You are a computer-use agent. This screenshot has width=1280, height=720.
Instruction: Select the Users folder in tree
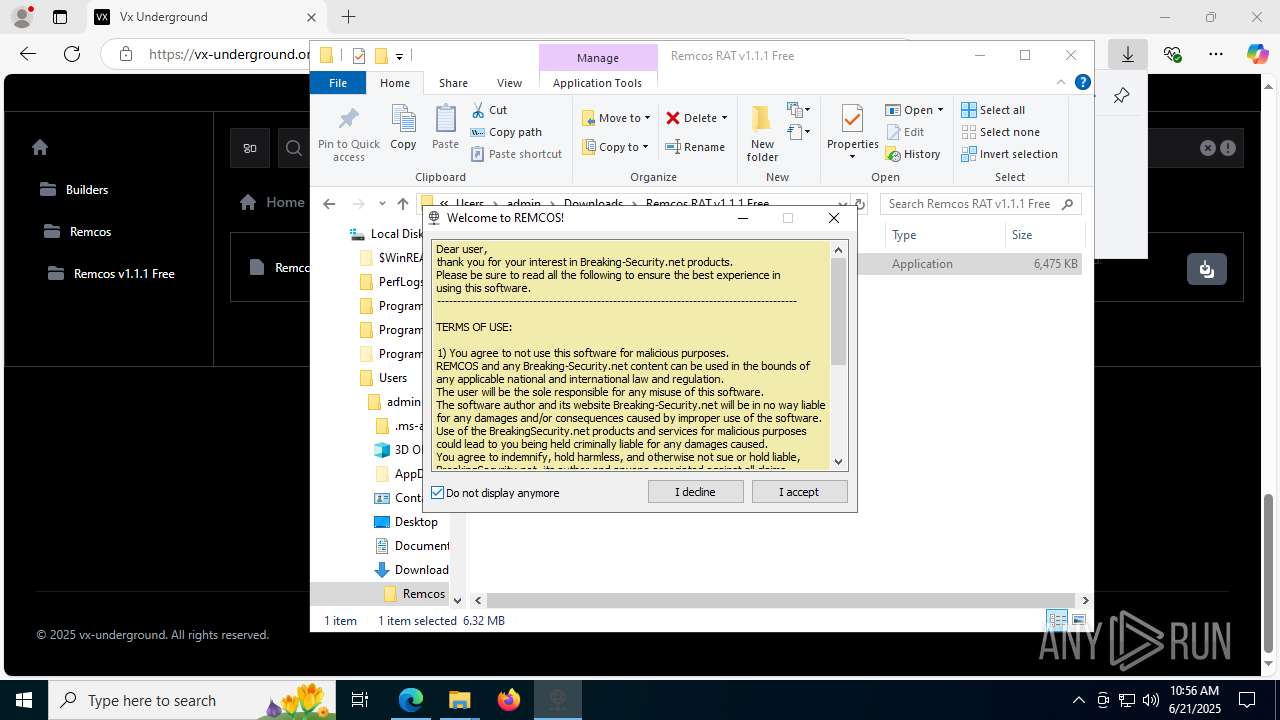point(393,378)
